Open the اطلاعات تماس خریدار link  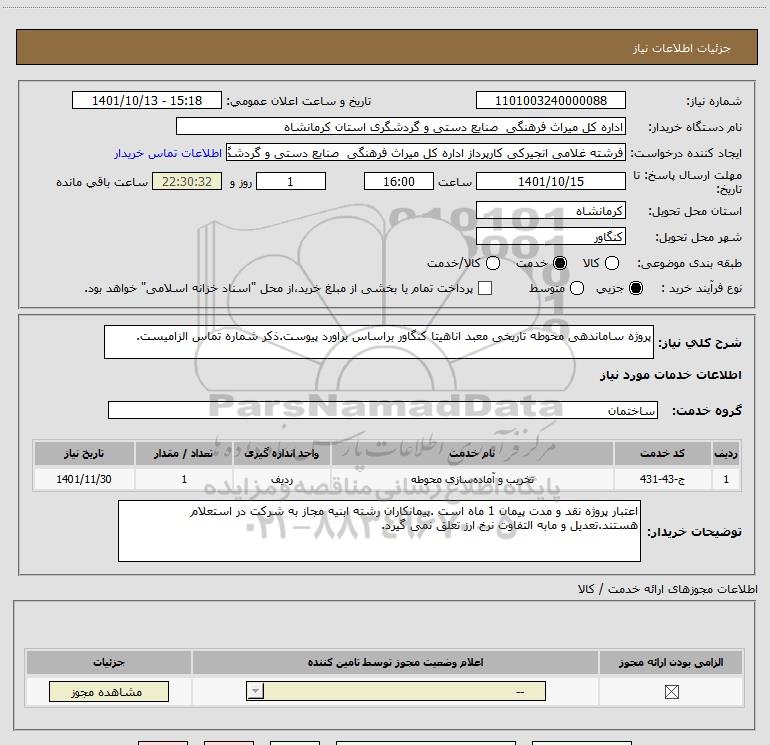(x=168, y=153)
